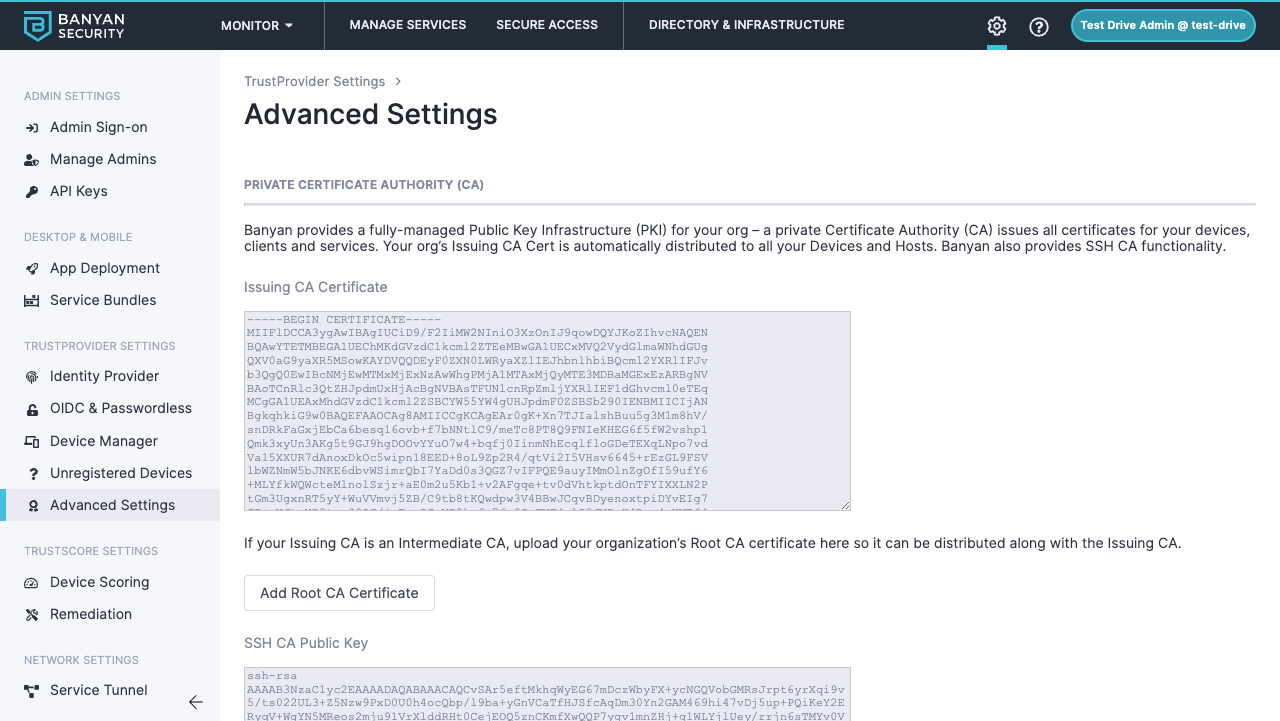
Task: Click the TrustProvider Settings breadcrumb link
Action: [x=314, y=82]
